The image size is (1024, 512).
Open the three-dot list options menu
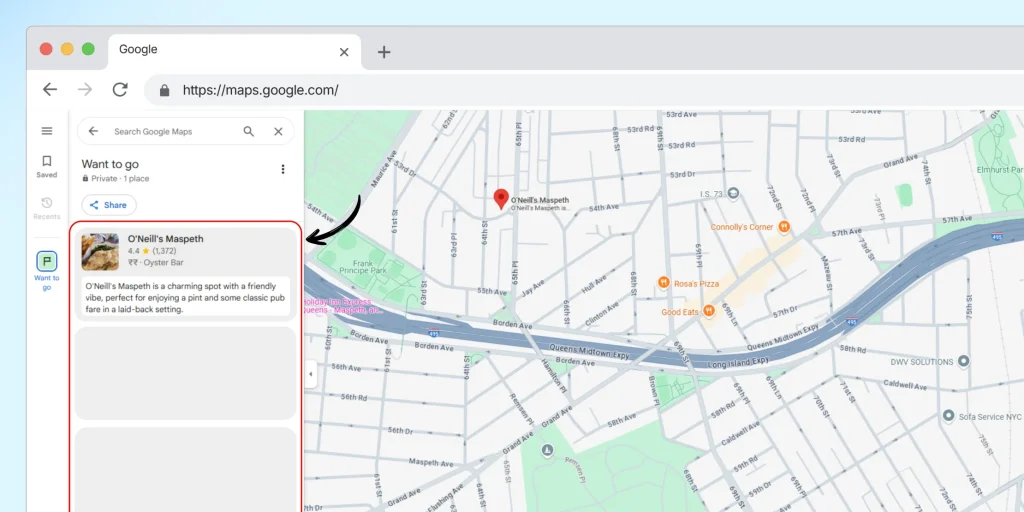(x=283, y=169)
